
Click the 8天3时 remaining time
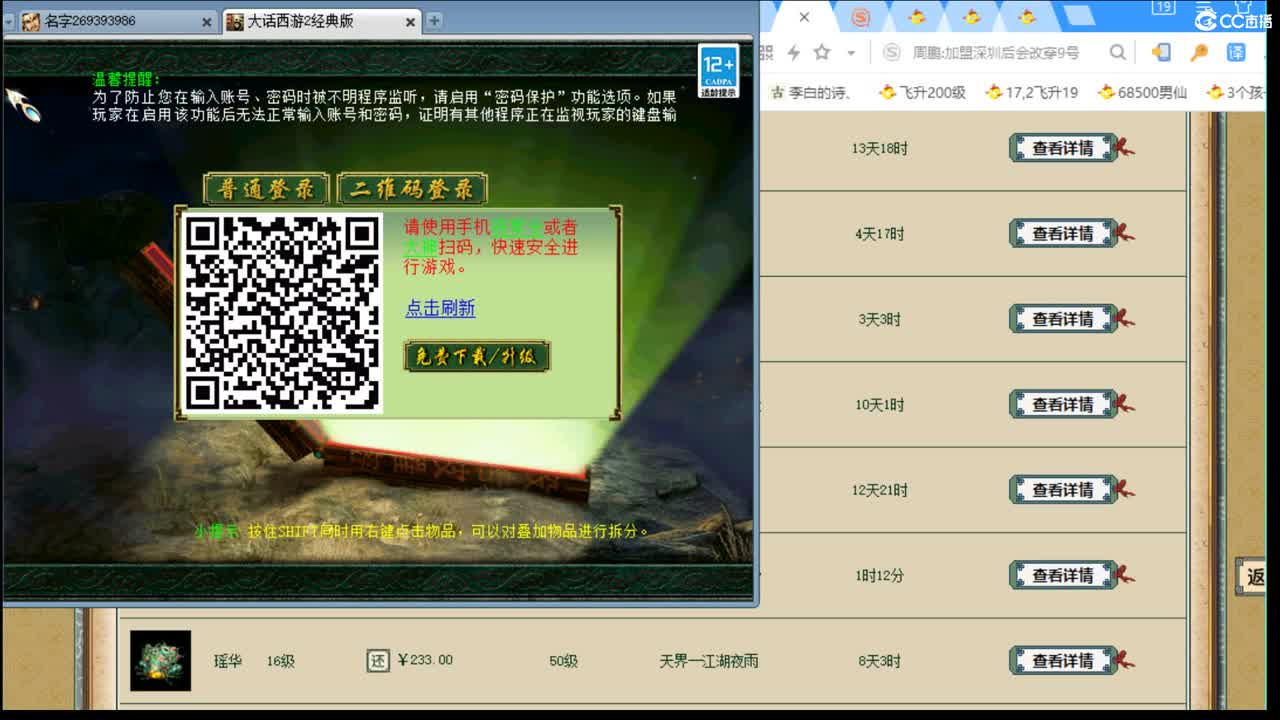pos(879,661)
